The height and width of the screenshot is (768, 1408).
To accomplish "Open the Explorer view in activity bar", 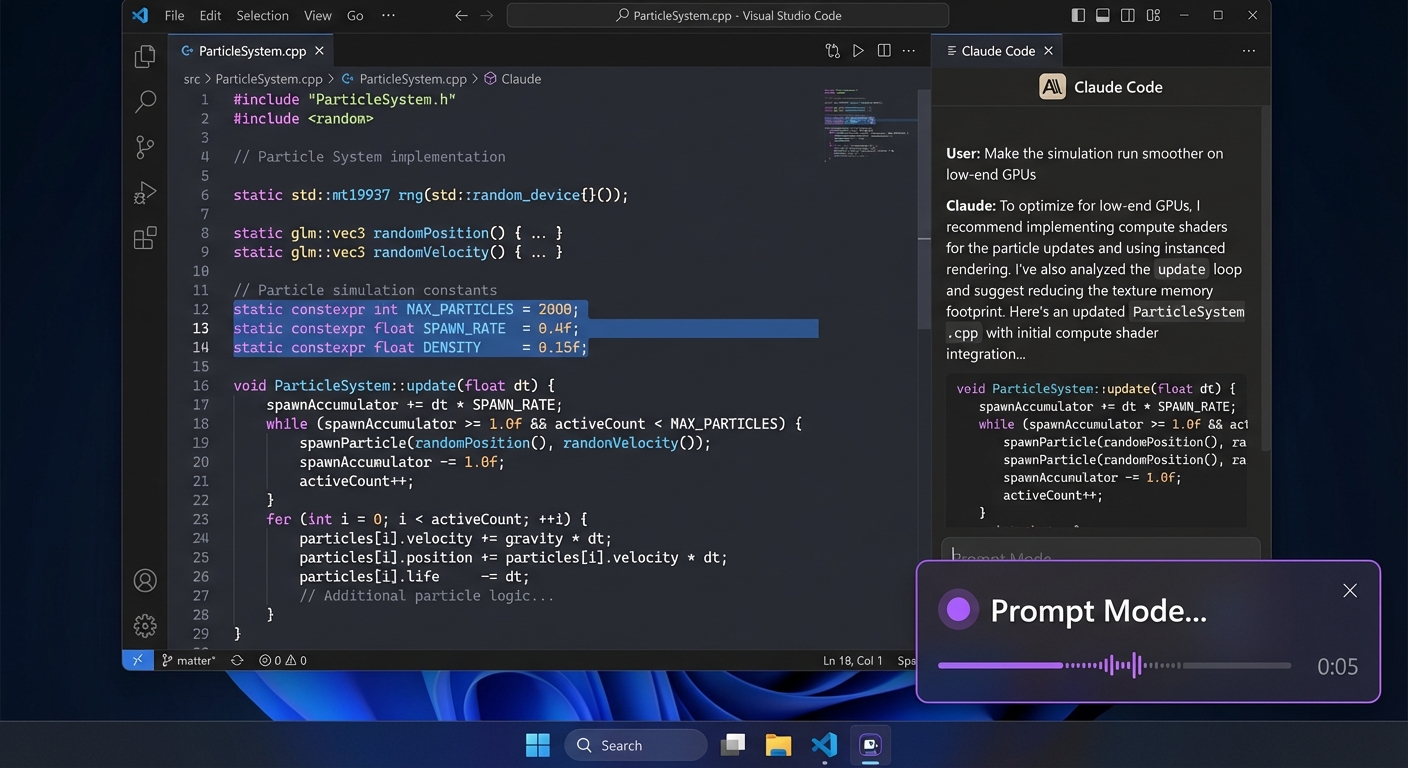I will [x=145, y=56].
